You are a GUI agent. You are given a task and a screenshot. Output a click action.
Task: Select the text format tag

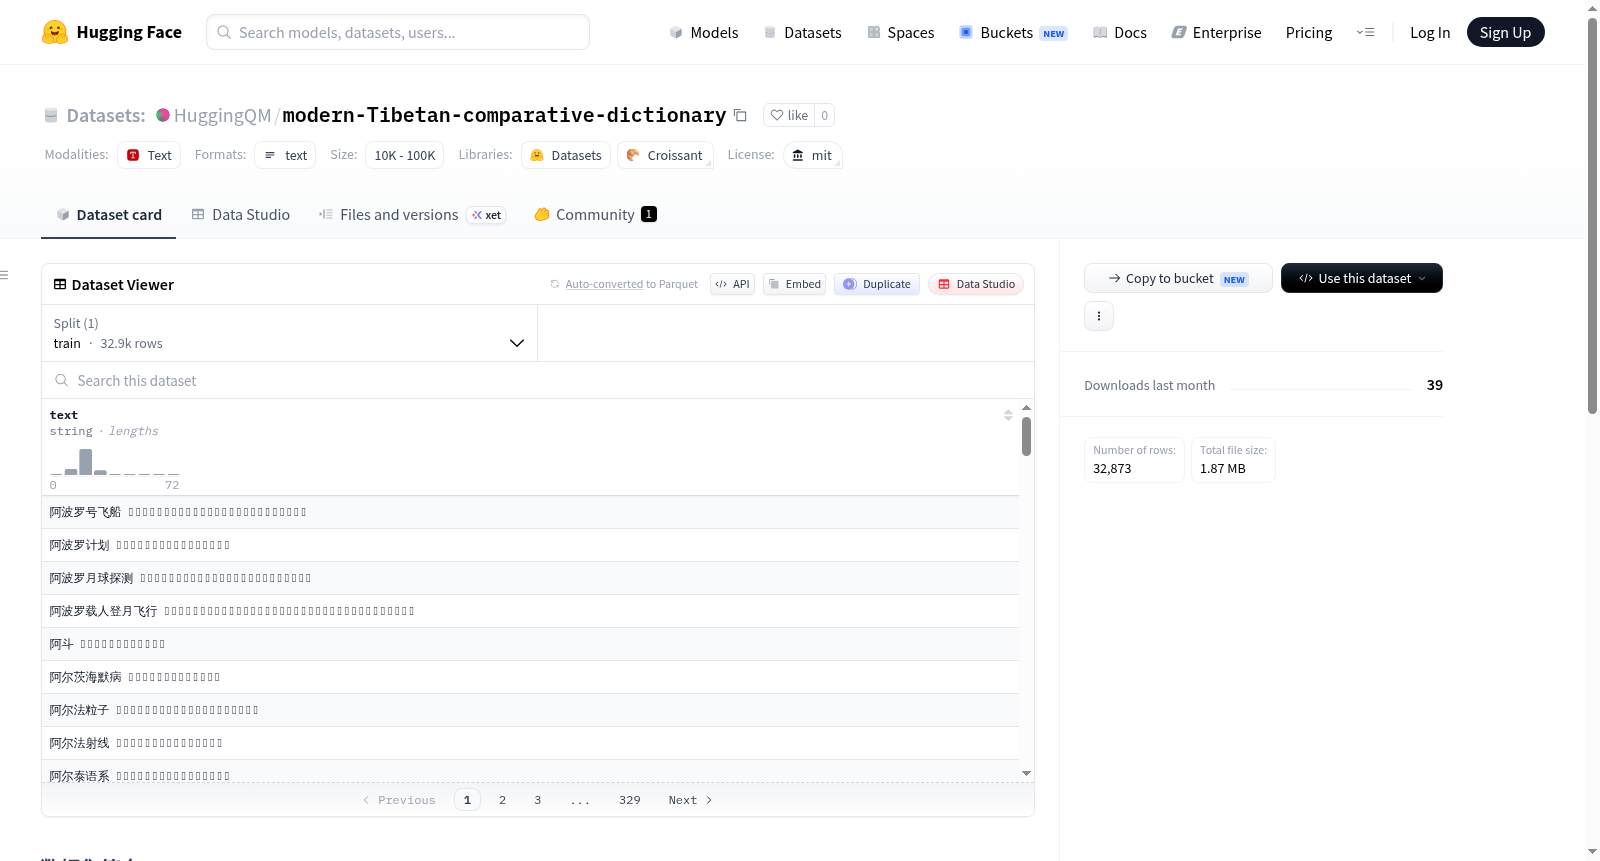285,155
